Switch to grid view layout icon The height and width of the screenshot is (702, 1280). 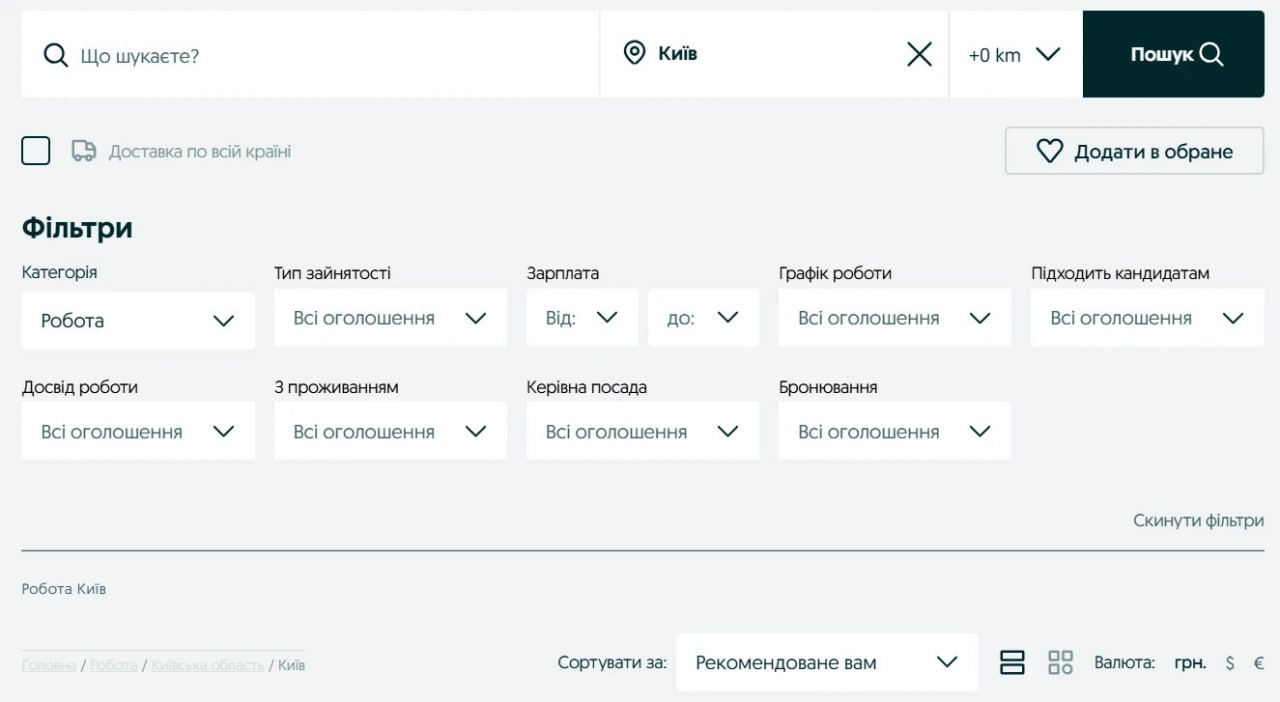pyautogui.click(x=1060, y=662)
